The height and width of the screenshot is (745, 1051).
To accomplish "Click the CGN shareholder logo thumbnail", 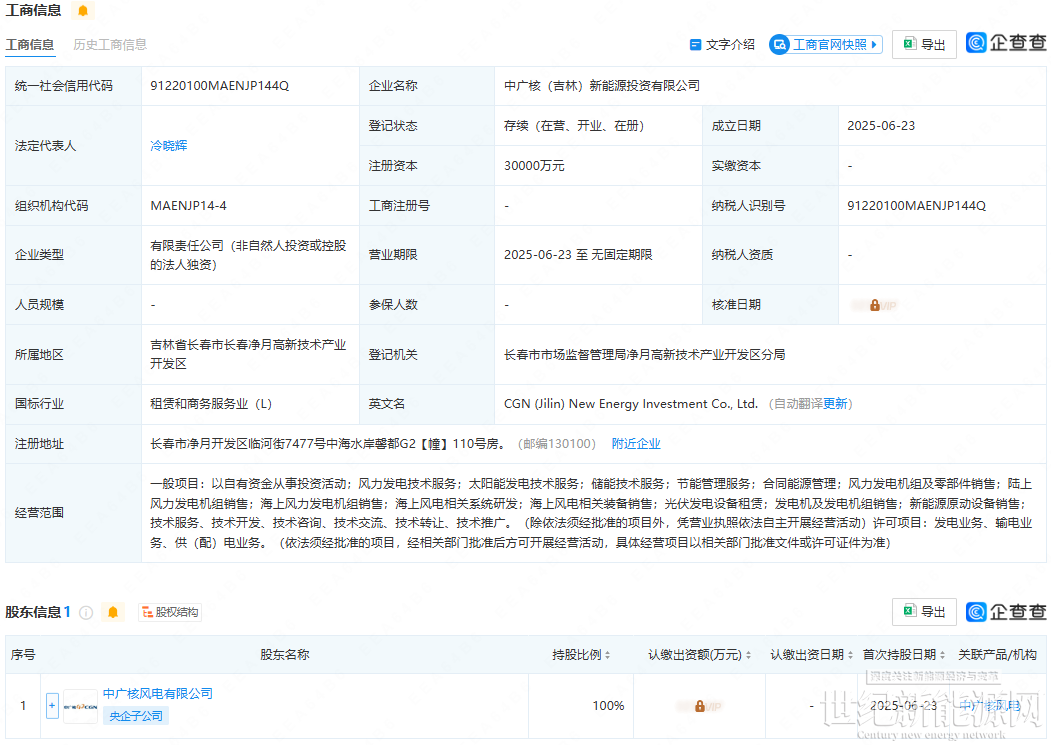I will (80, 706).
